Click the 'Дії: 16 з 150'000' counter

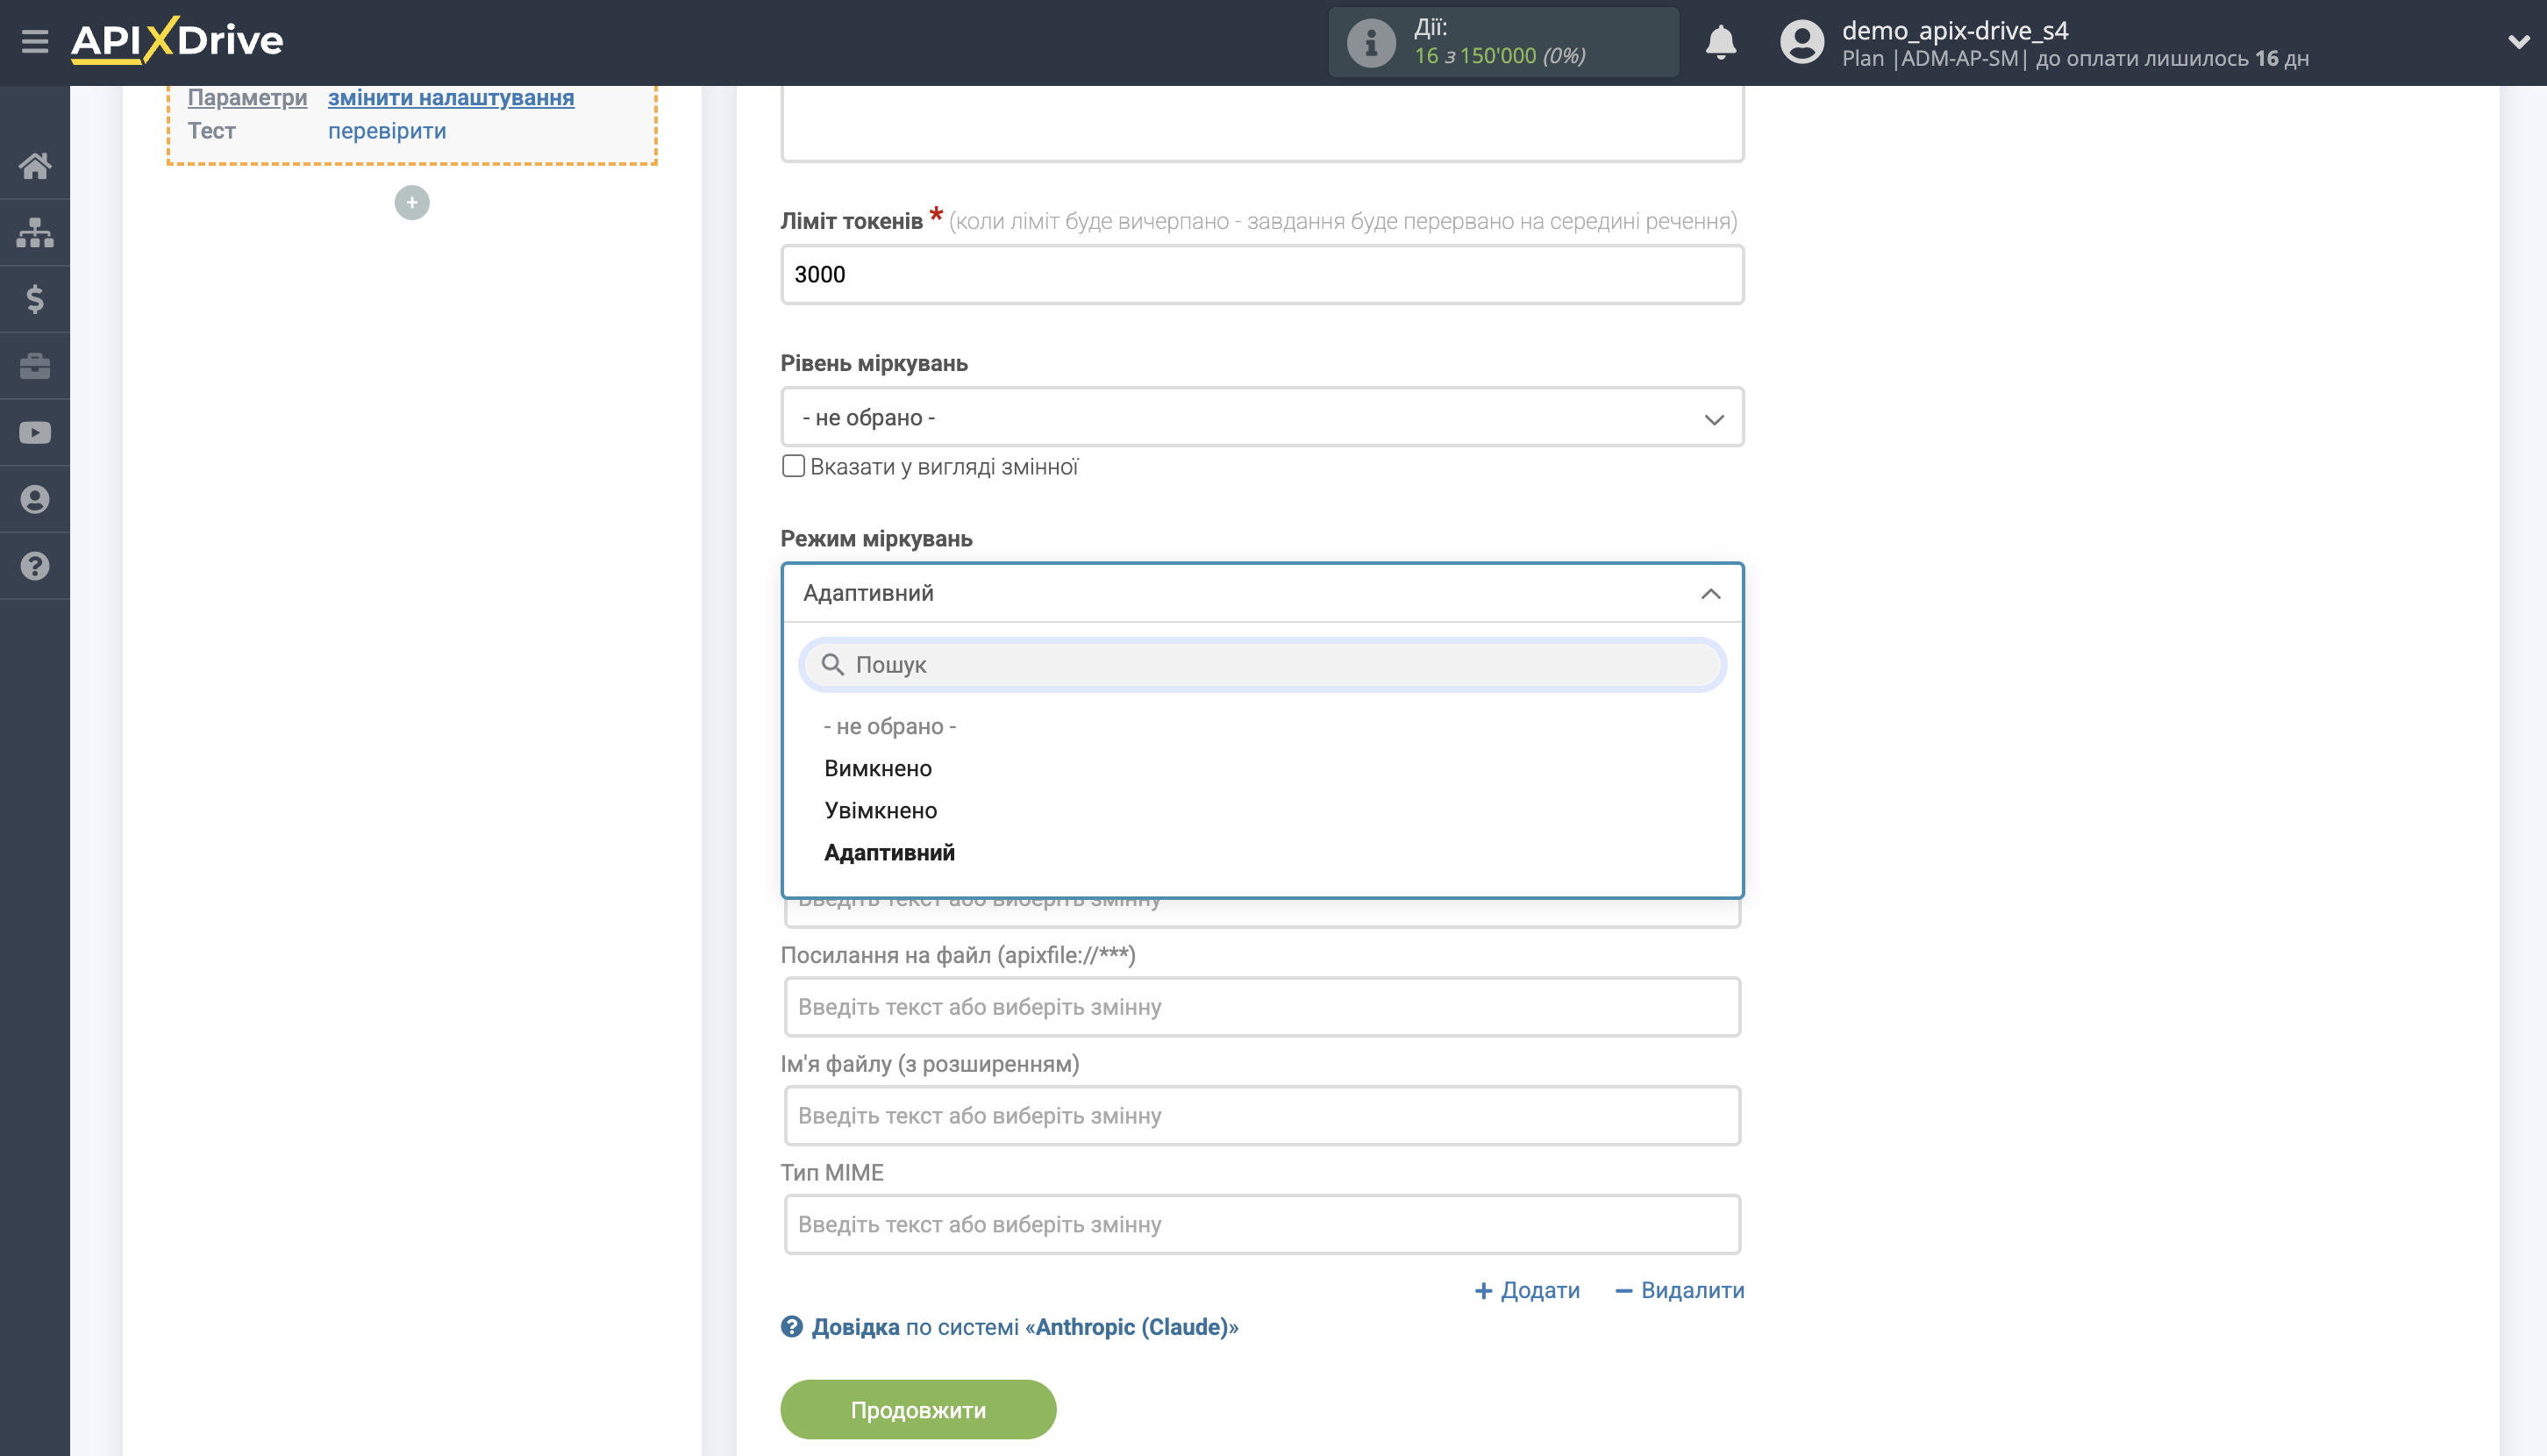(1503, 42)
